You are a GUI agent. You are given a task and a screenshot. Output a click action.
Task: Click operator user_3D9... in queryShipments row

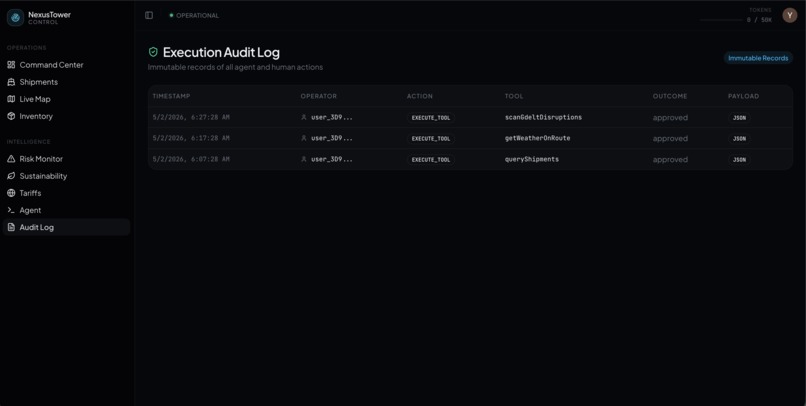pyautogui.click(x=332, y=159)
